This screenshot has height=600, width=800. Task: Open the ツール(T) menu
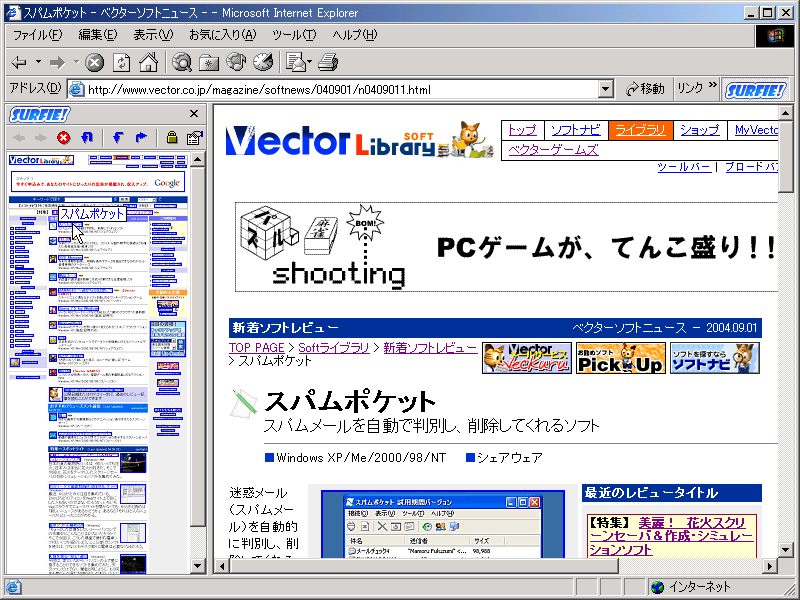click(294, 35)
